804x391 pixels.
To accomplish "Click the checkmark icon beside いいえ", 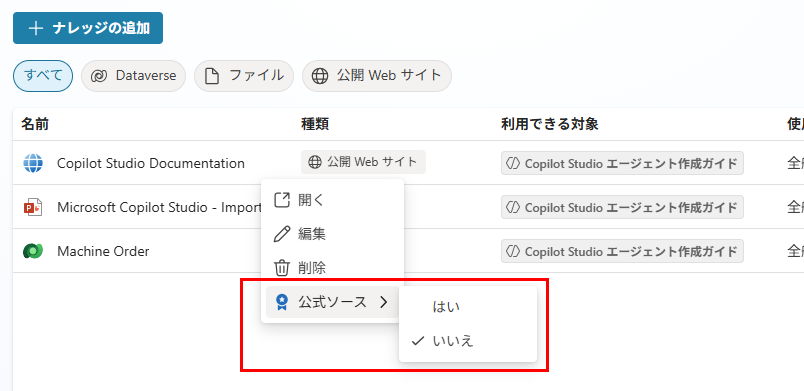I will click(418, 341).
